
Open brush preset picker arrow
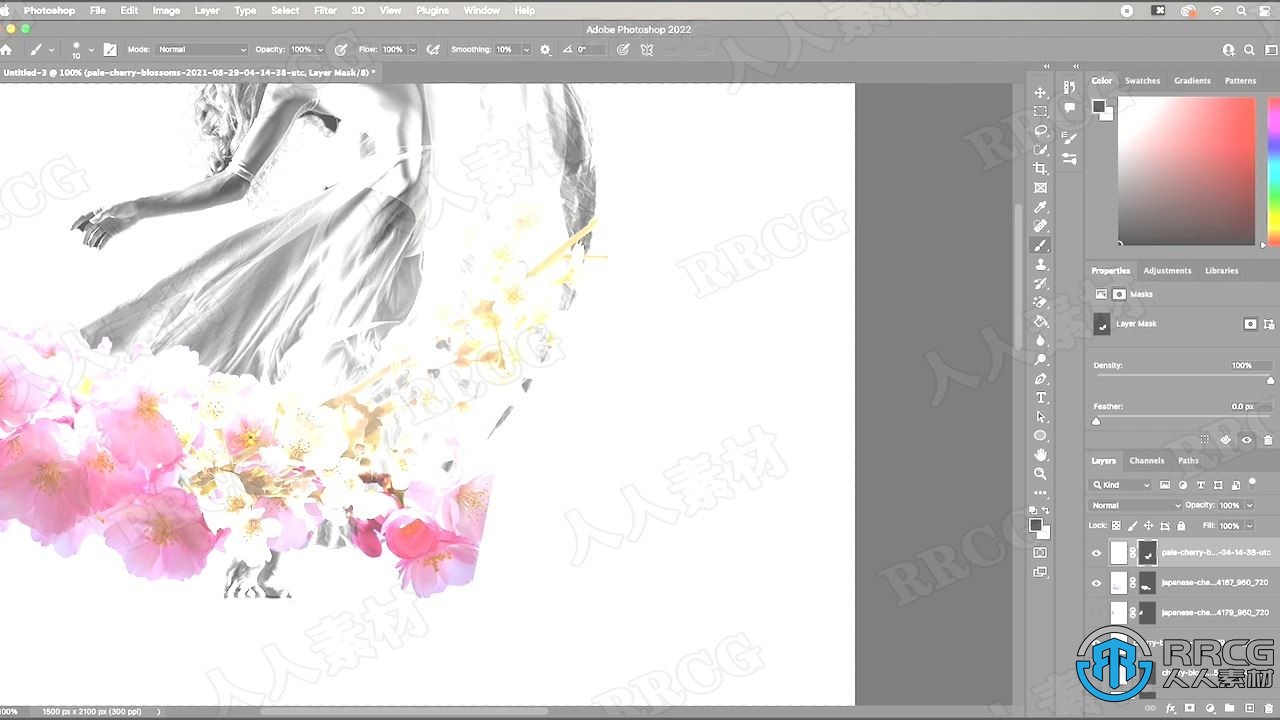(91, 49)
